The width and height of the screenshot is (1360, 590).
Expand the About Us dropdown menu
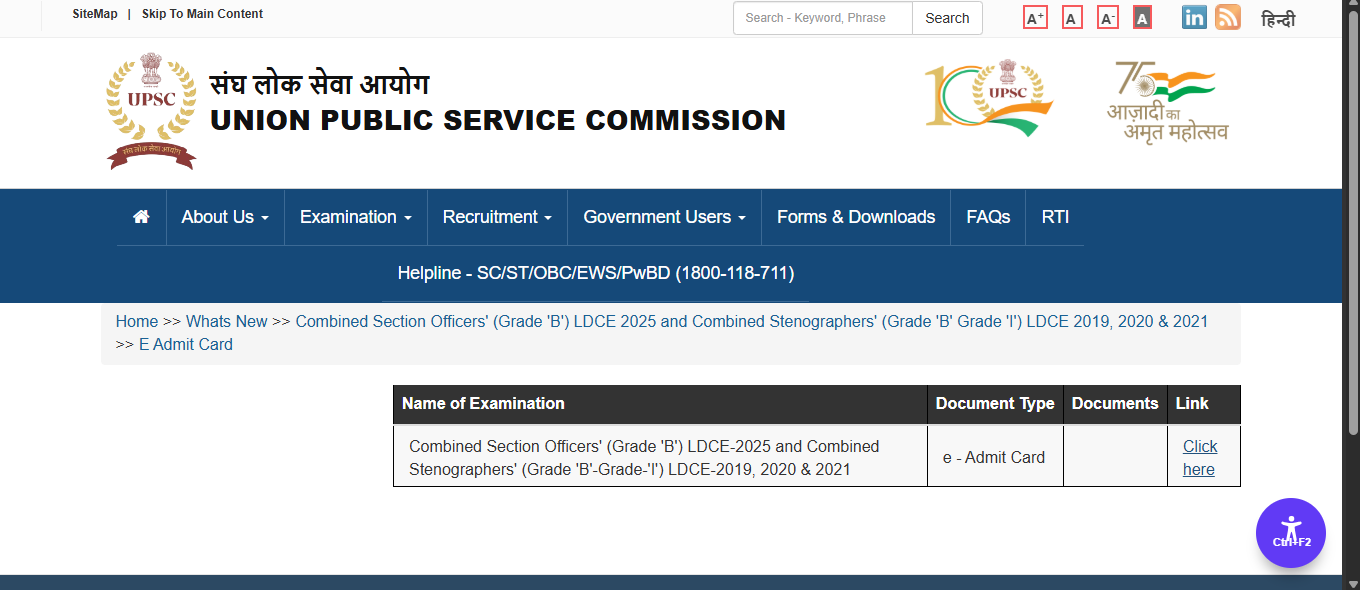pyautogui.click(x=225, y=217)
